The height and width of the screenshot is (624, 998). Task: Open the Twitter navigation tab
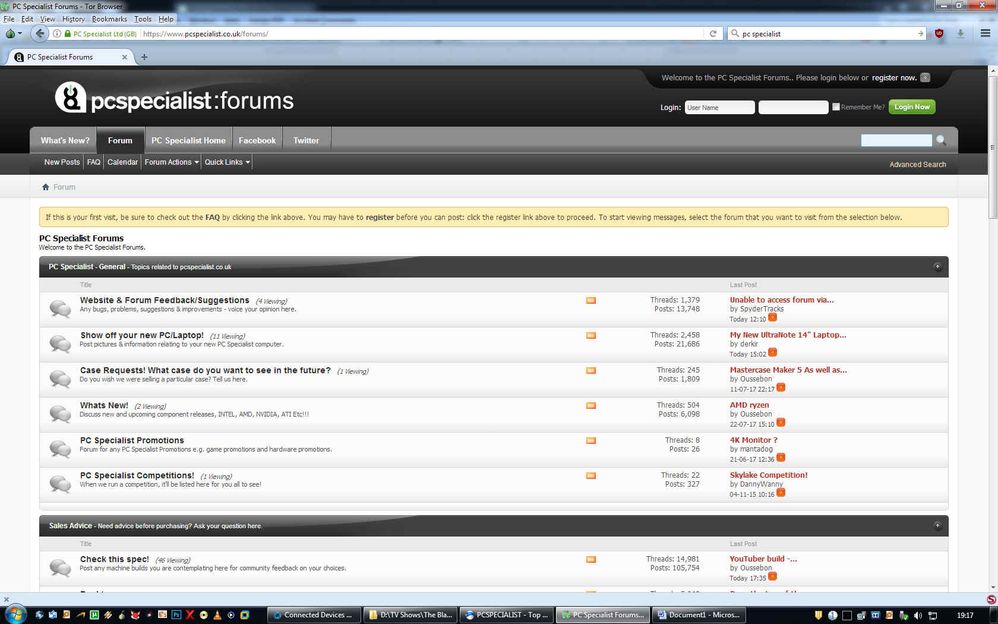pos(306,140)
